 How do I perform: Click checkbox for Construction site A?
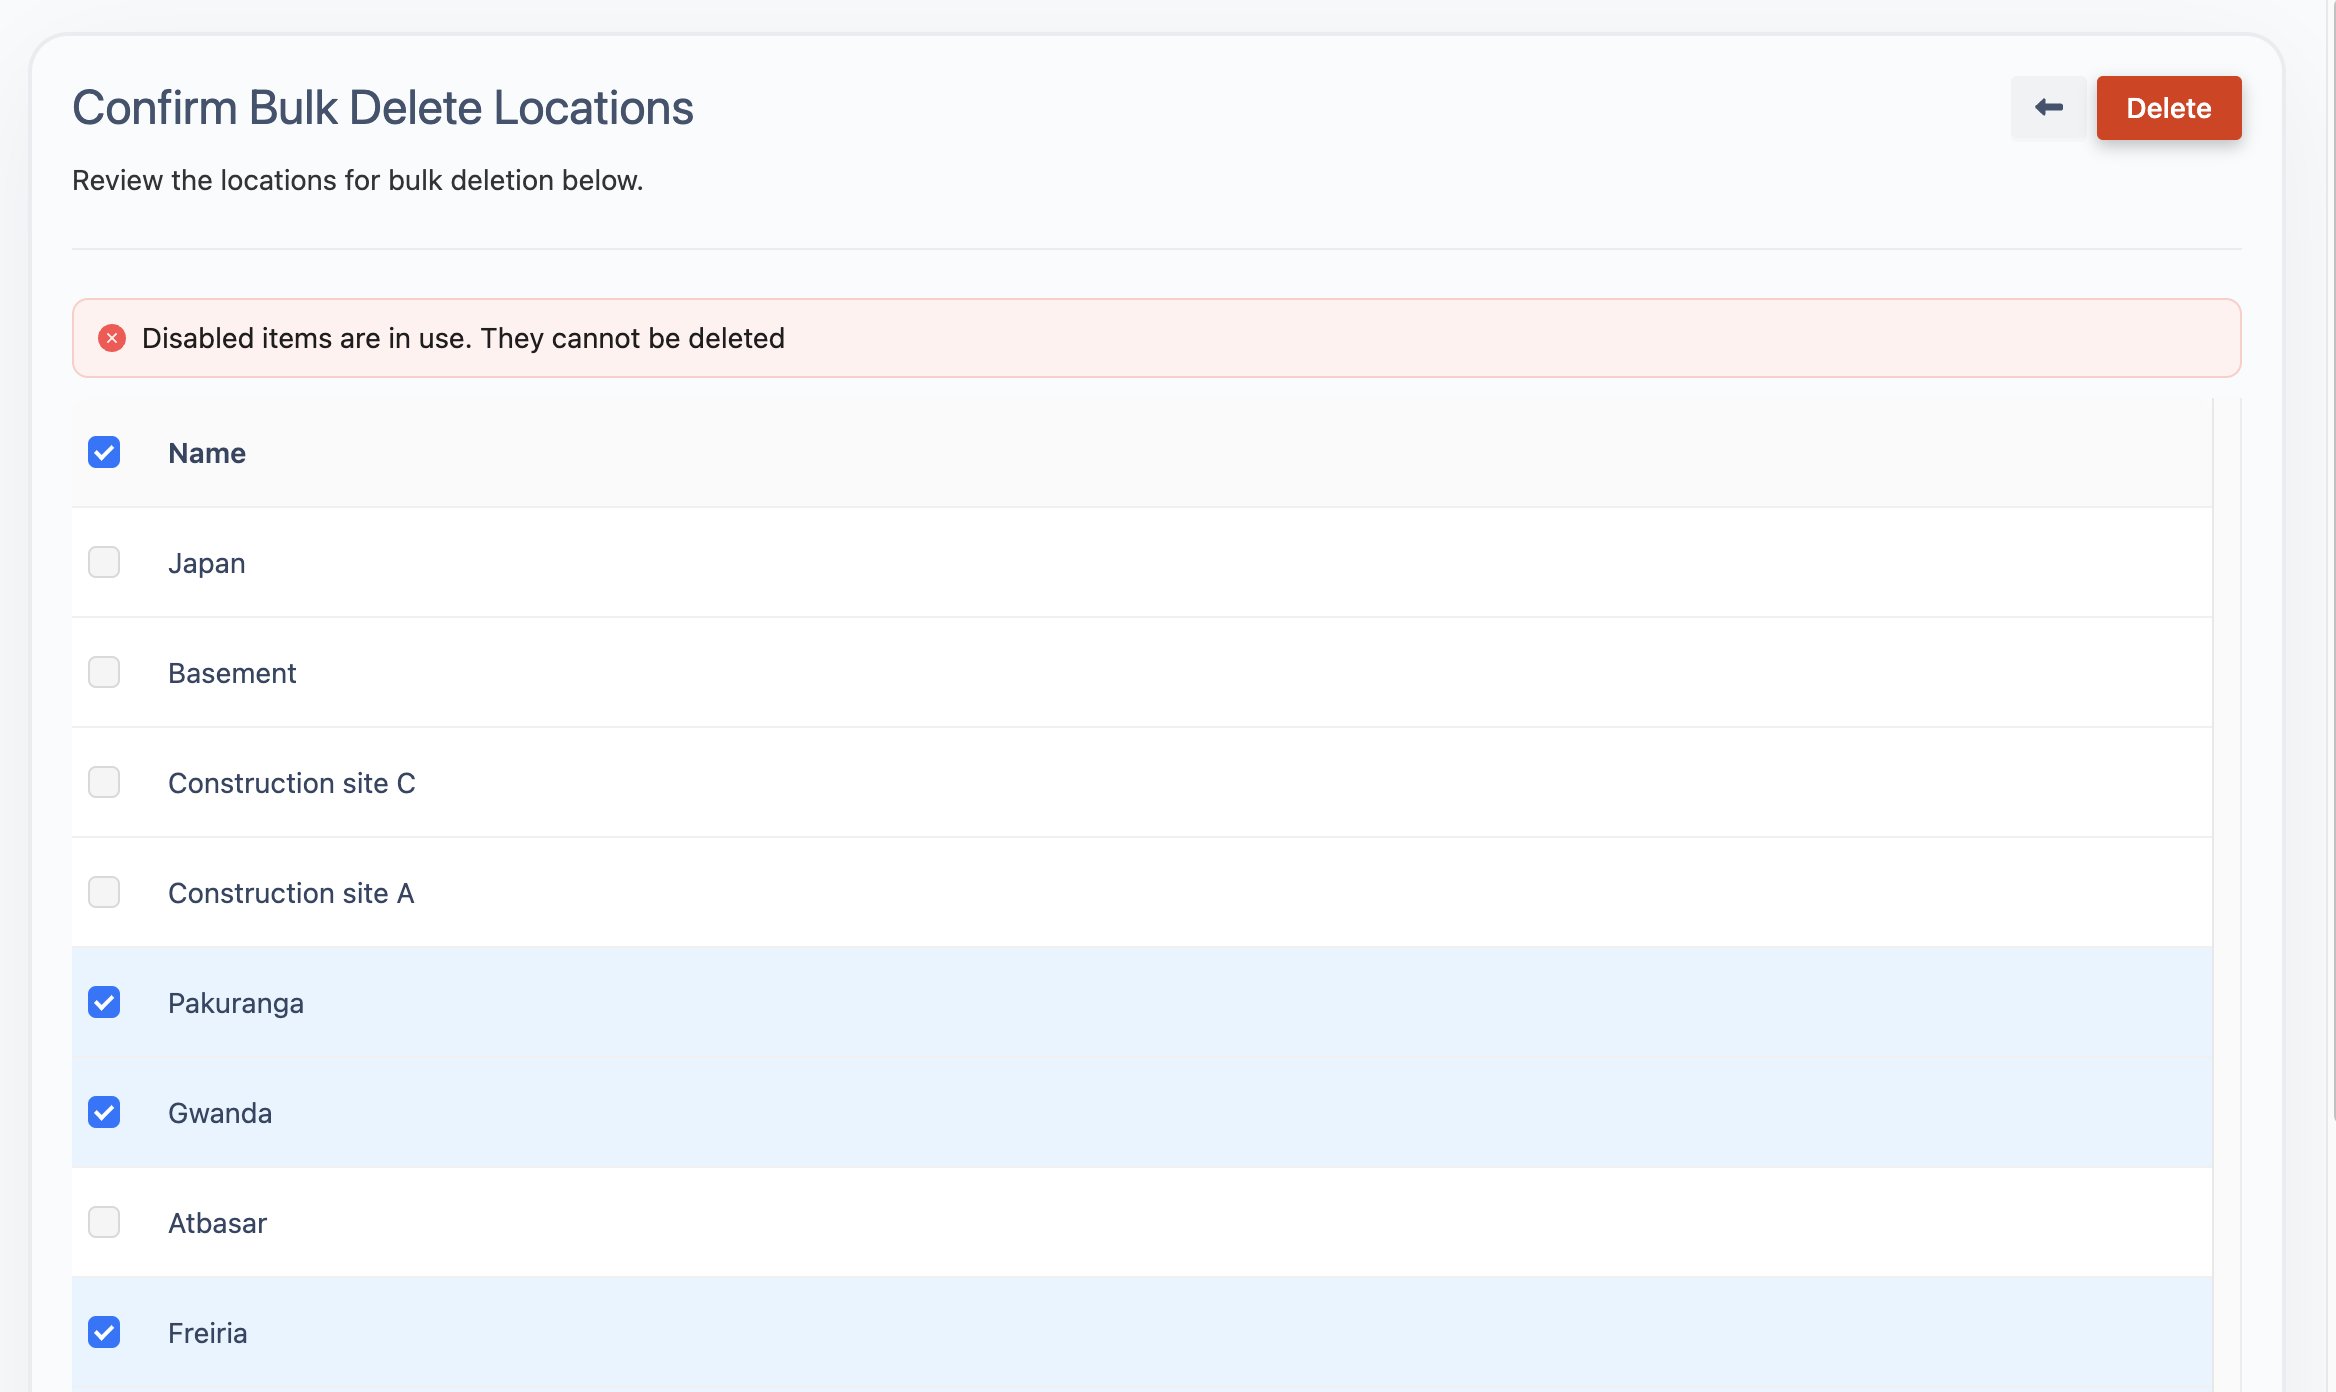pyautogui.click(x=104, y=892)
